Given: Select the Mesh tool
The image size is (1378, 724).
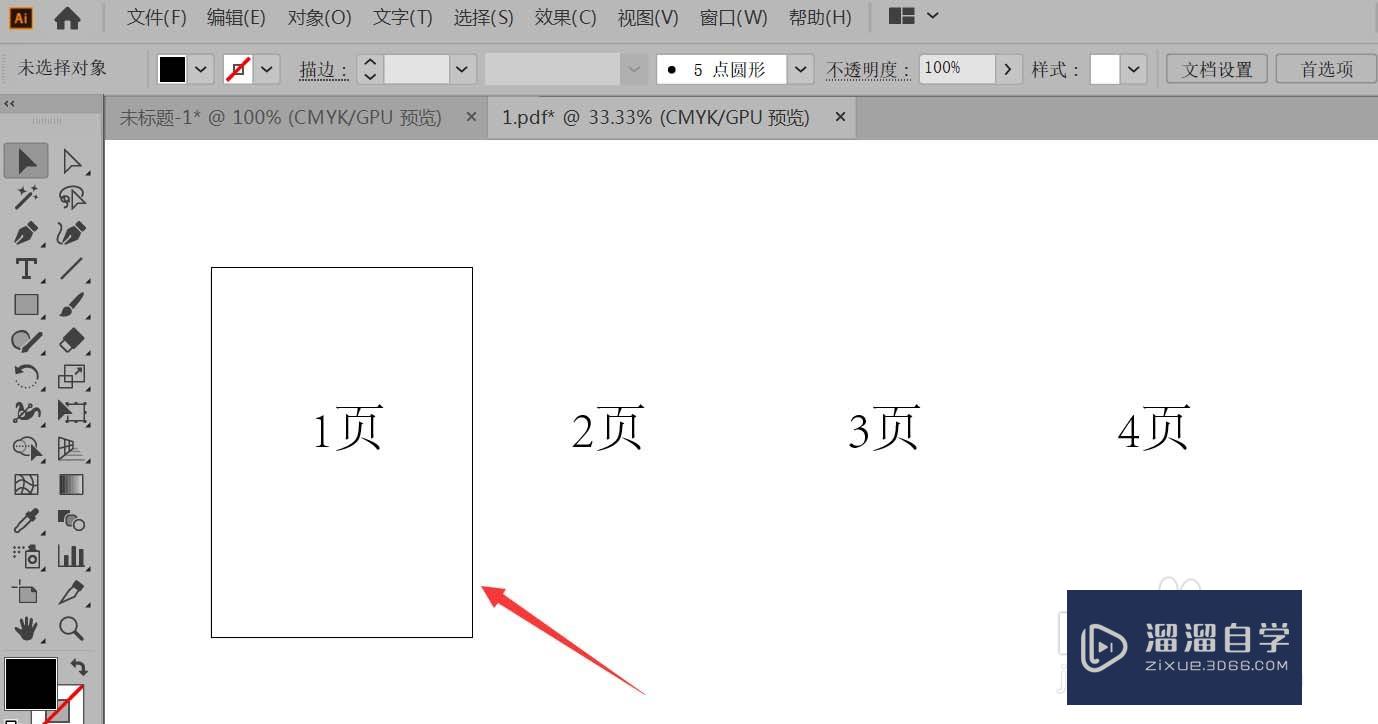Looking at the screenshot, I should [x=26, y=484].
